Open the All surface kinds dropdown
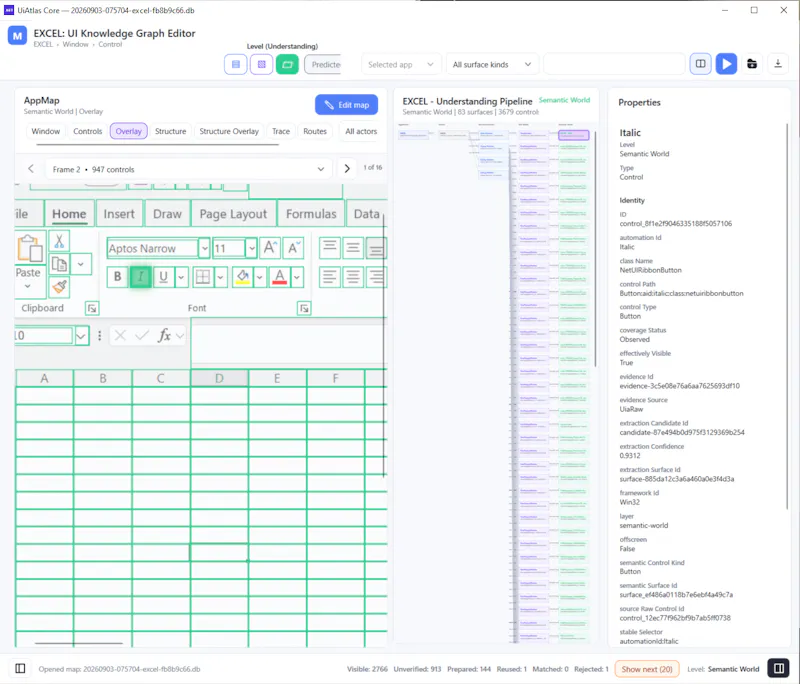This screenshot has height=684, width=800. (492, 64)
